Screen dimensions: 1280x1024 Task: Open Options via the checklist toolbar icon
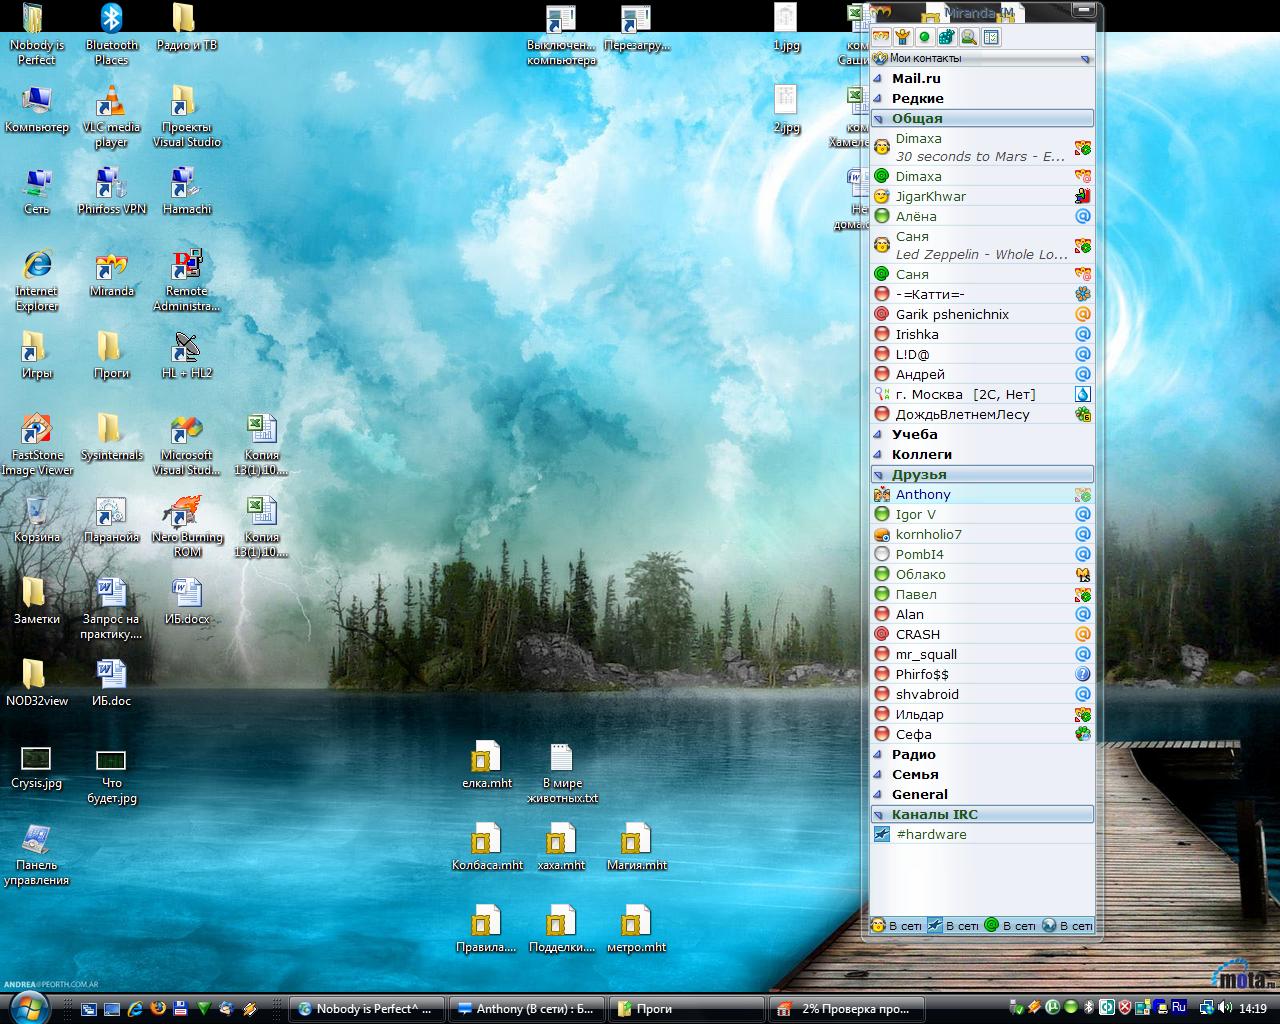[991, 37]
